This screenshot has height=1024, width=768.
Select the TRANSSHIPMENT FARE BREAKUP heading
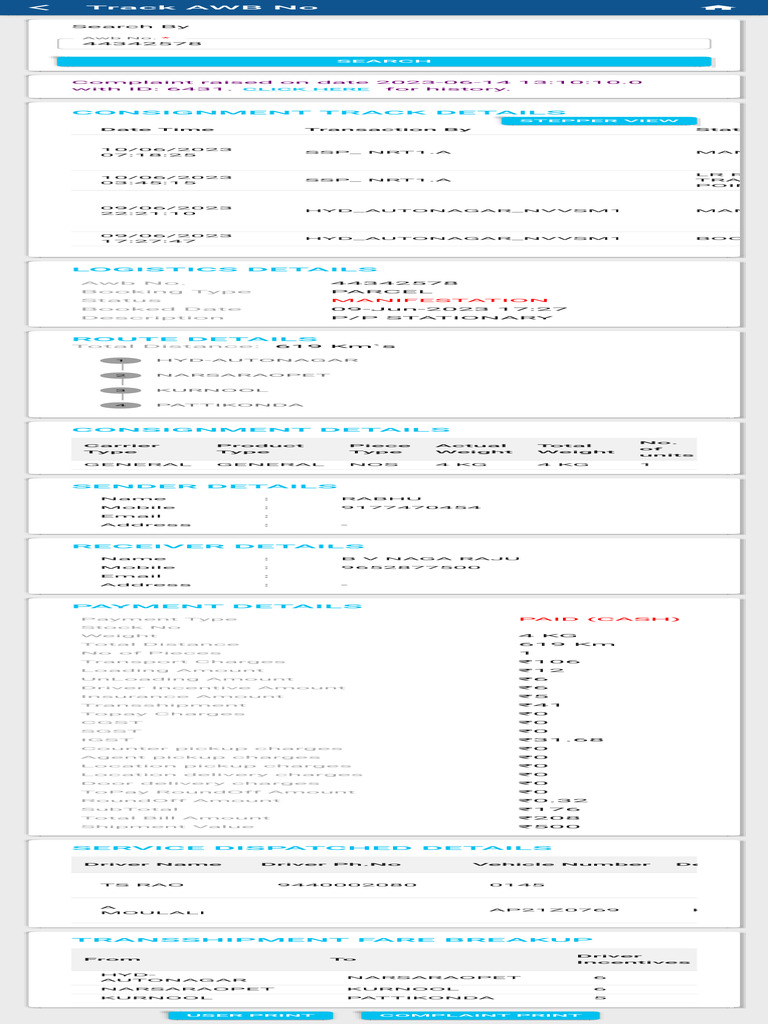332,940
